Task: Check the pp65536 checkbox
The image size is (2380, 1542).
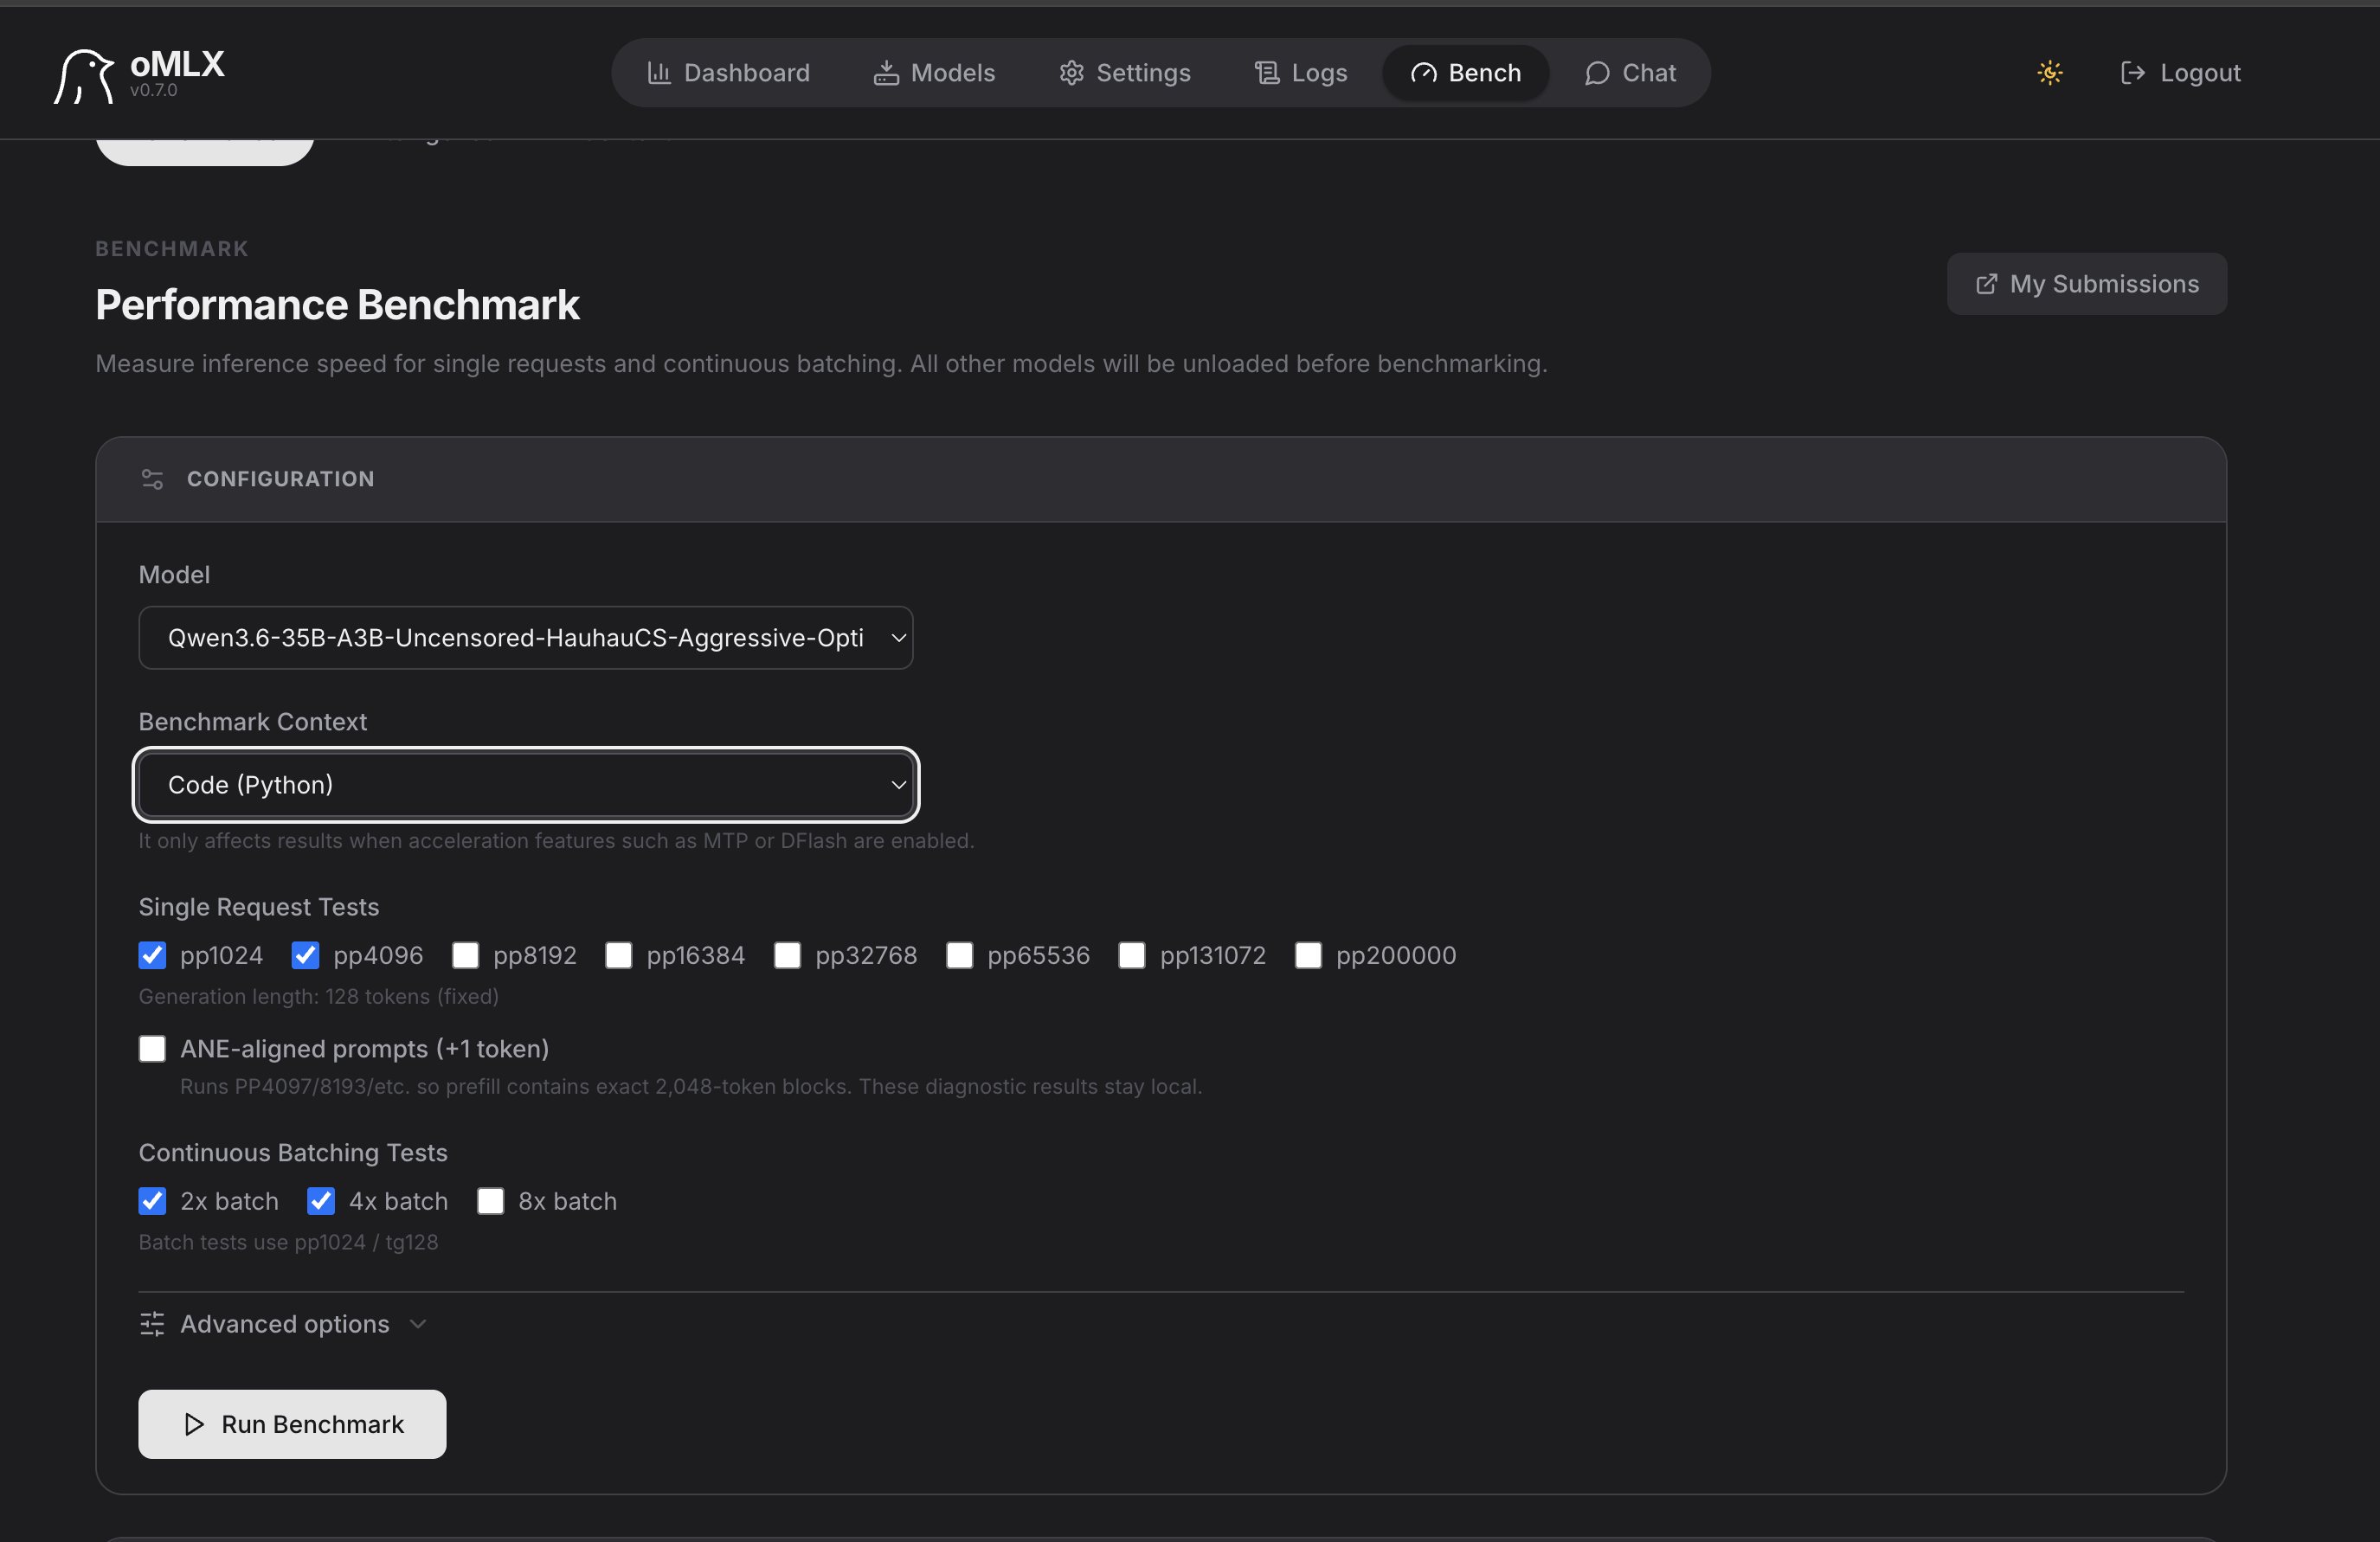Action: 959,955
